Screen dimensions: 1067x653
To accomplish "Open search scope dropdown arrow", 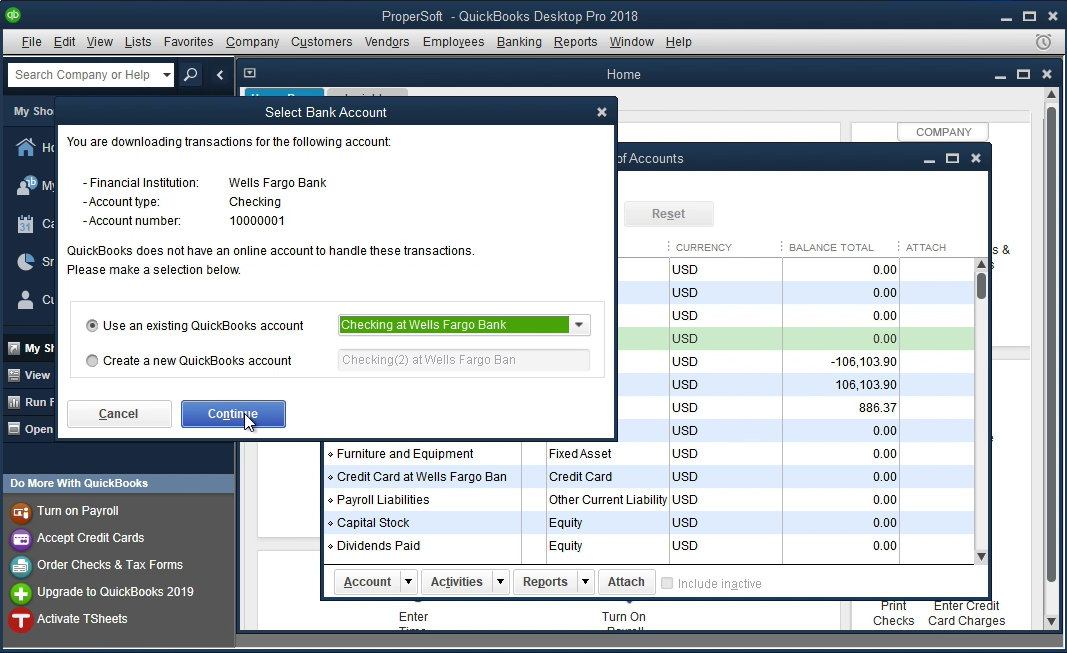I will 167,74.
